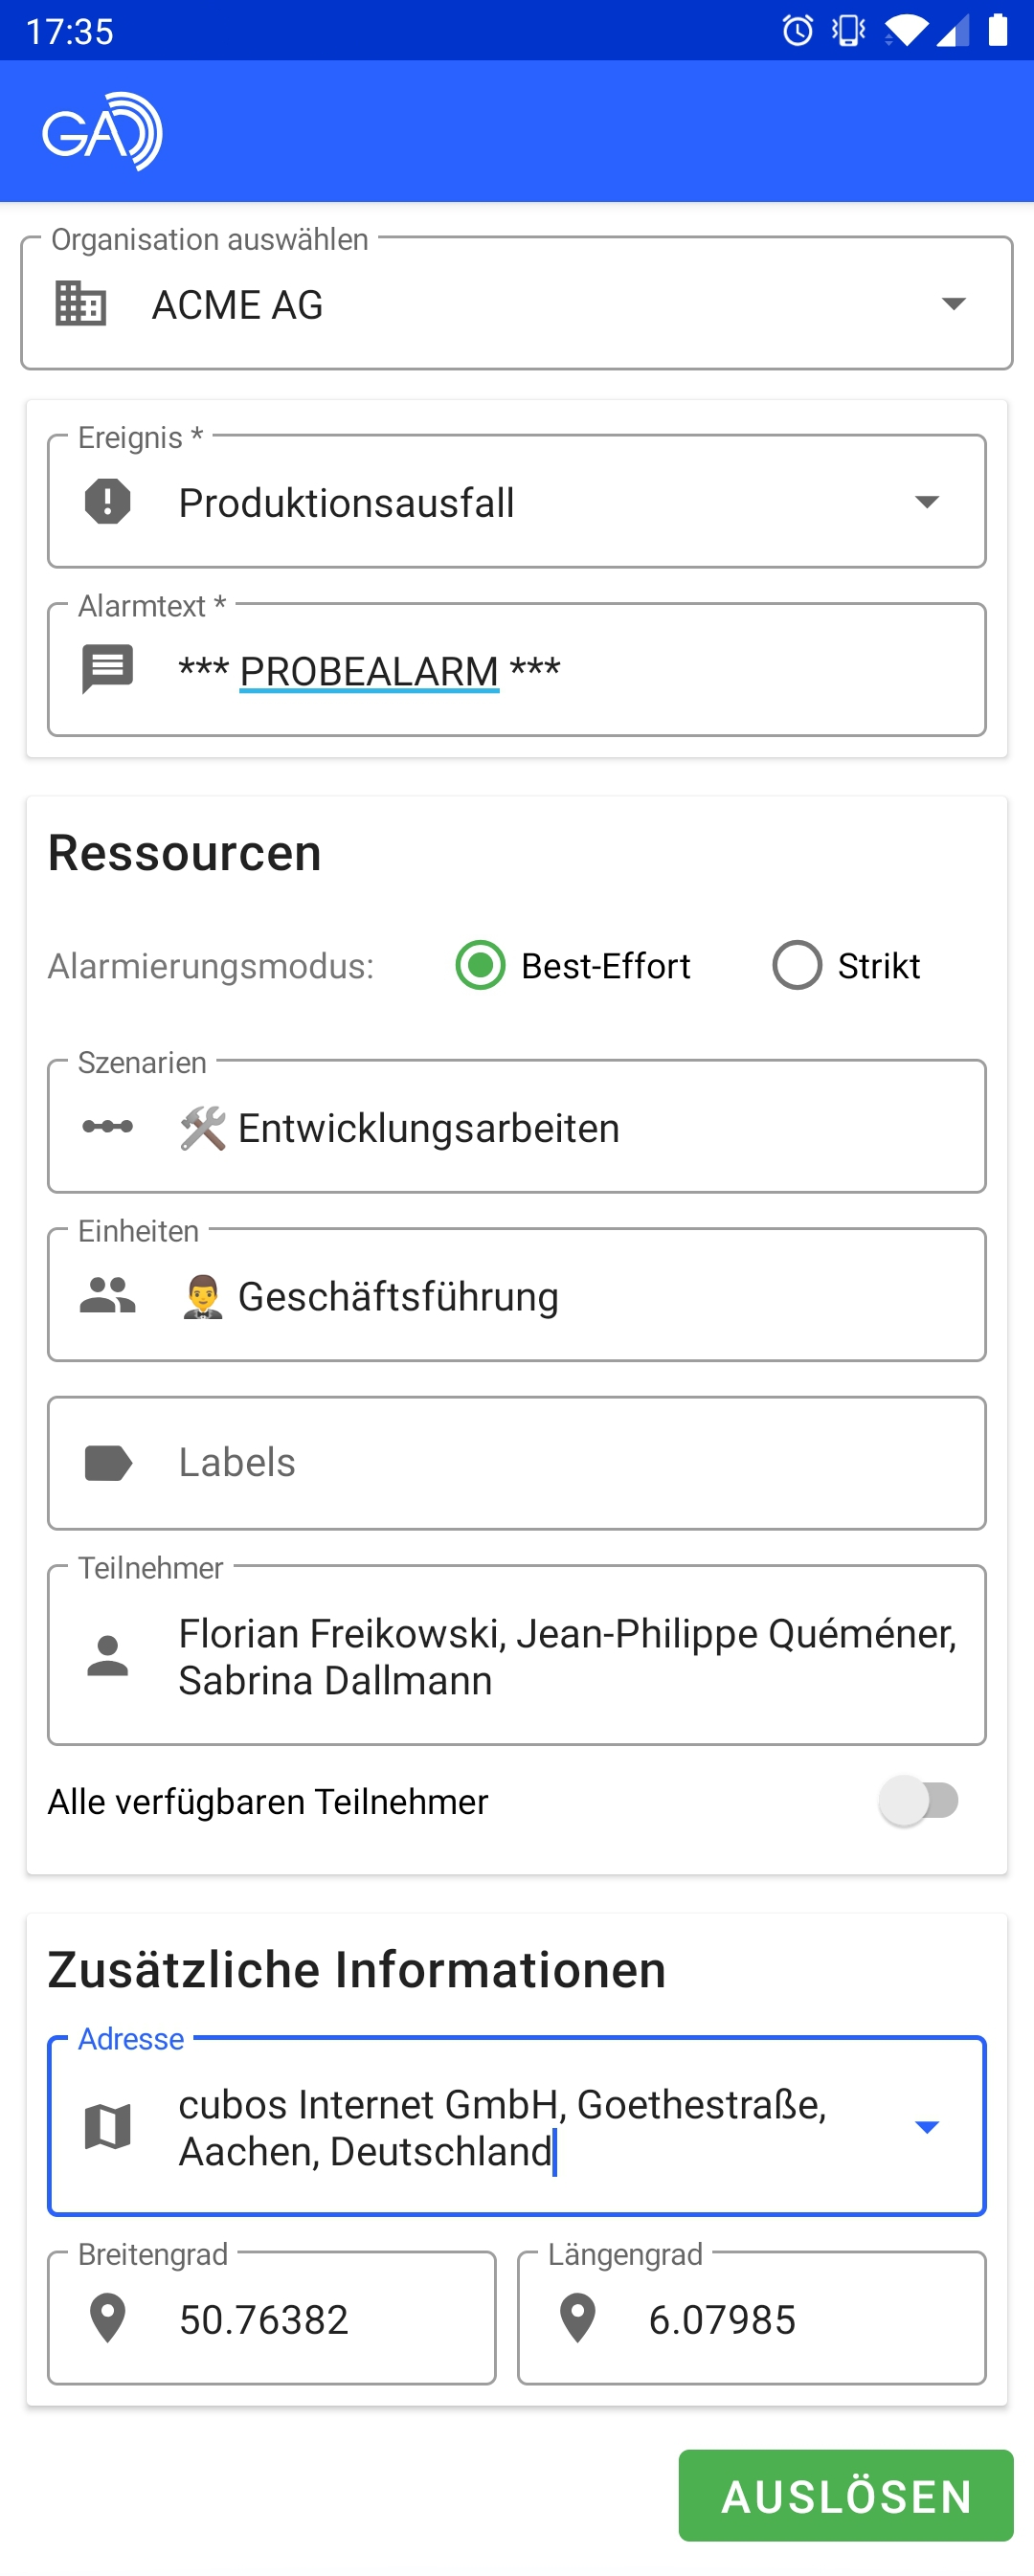Select Strikt alarm mode

tap(797, 966)
